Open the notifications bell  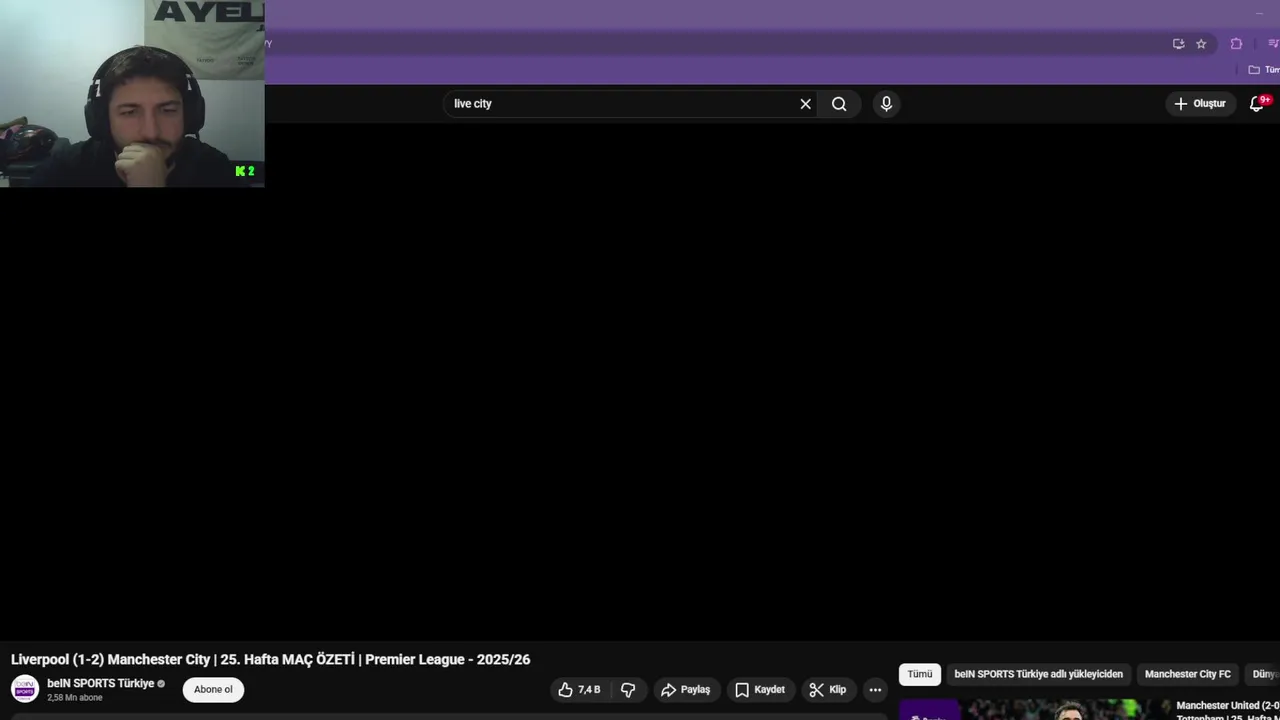coord(1258,104)
